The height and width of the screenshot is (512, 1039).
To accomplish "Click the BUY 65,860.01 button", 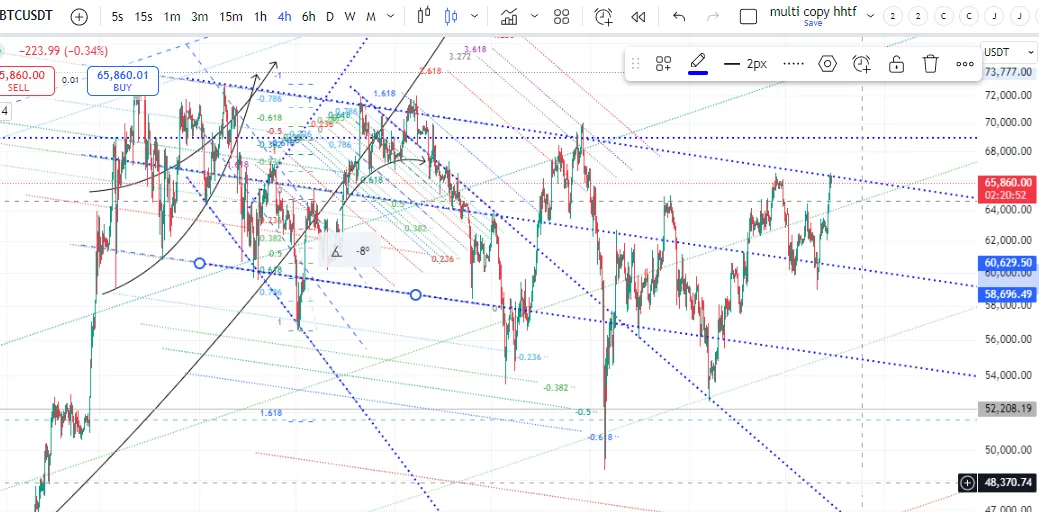I will click(x=123, y=80).
